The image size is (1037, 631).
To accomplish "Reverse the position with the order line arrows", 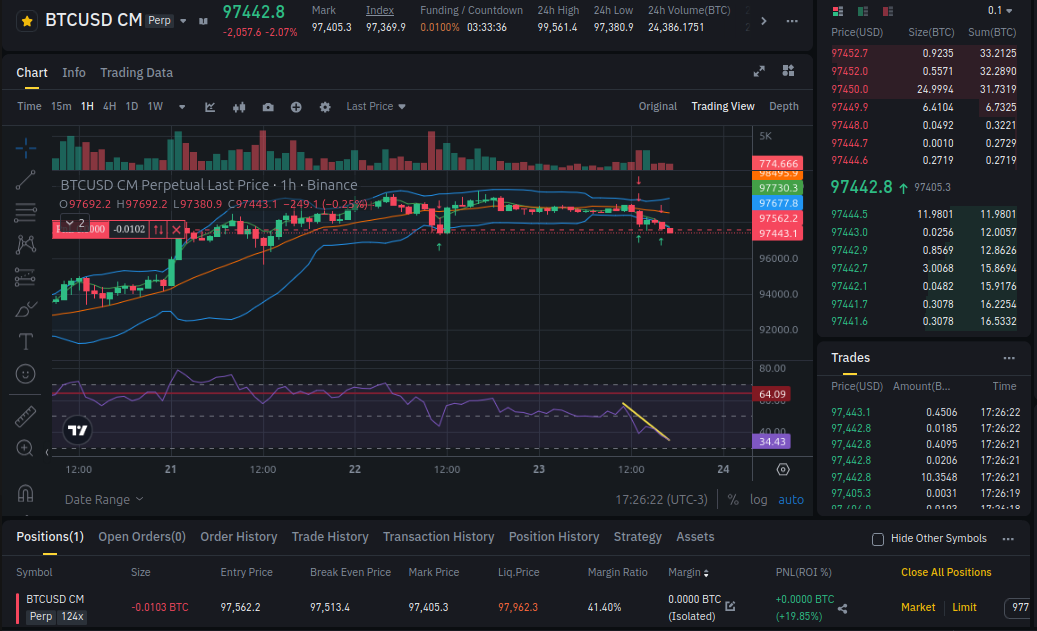I will coord(158,230).
